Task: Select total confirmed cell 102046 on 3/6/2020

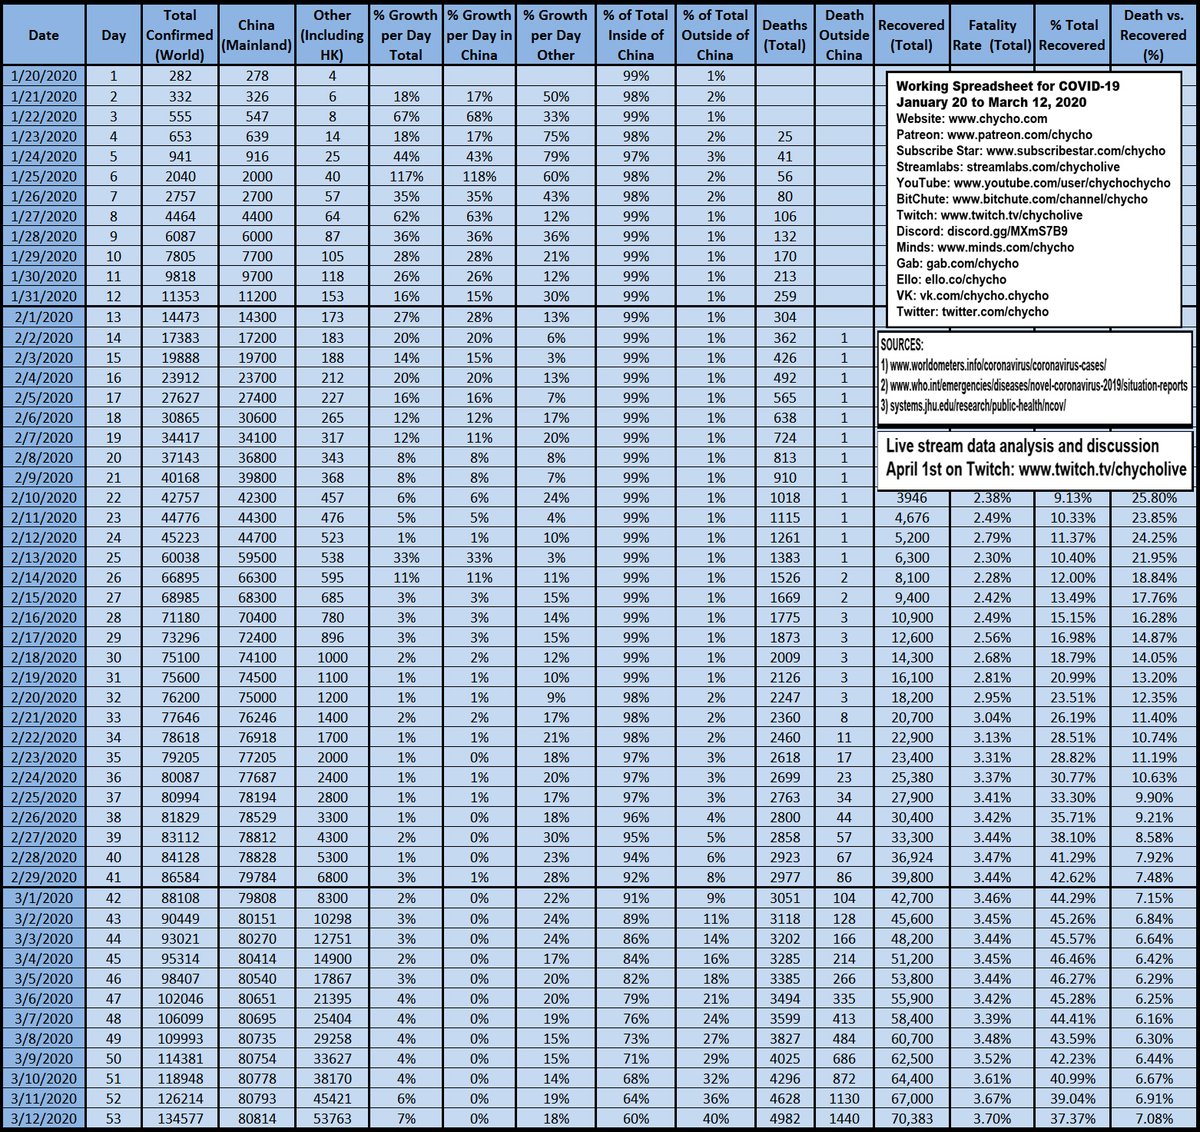Action: pyautogui.click(x=180, y=998)
